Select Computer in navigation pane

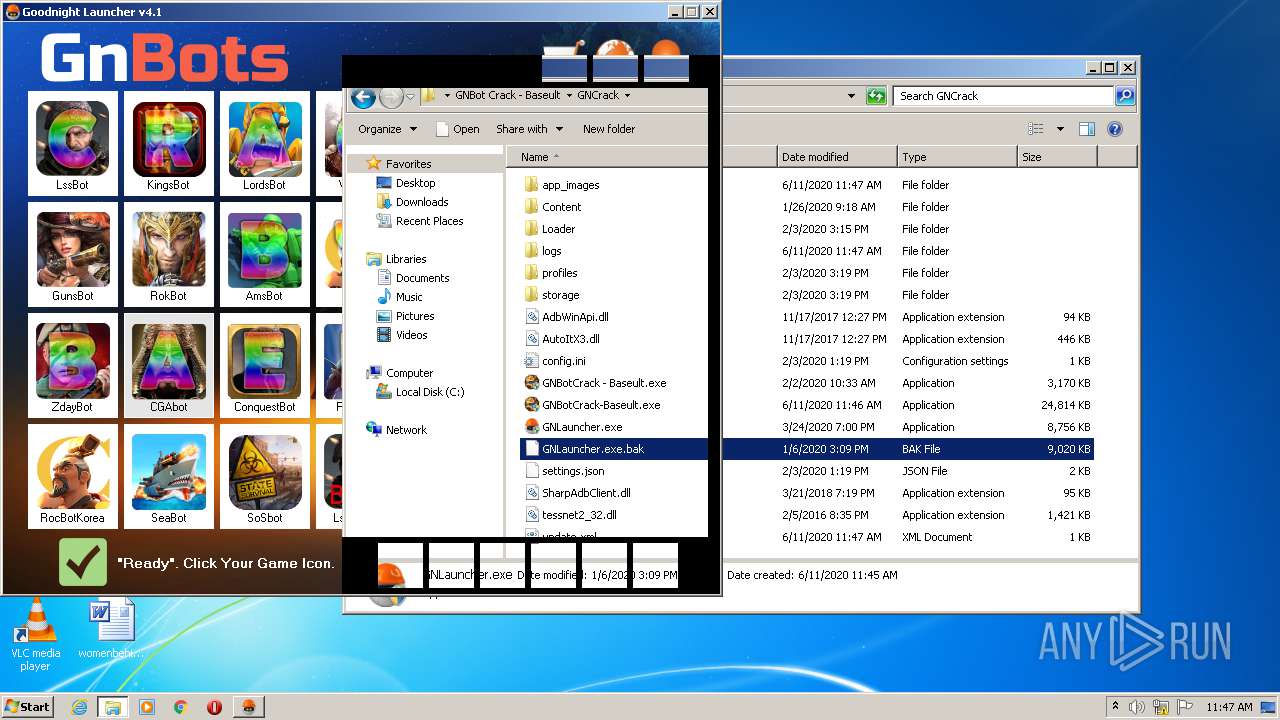(x=409, y=373)
